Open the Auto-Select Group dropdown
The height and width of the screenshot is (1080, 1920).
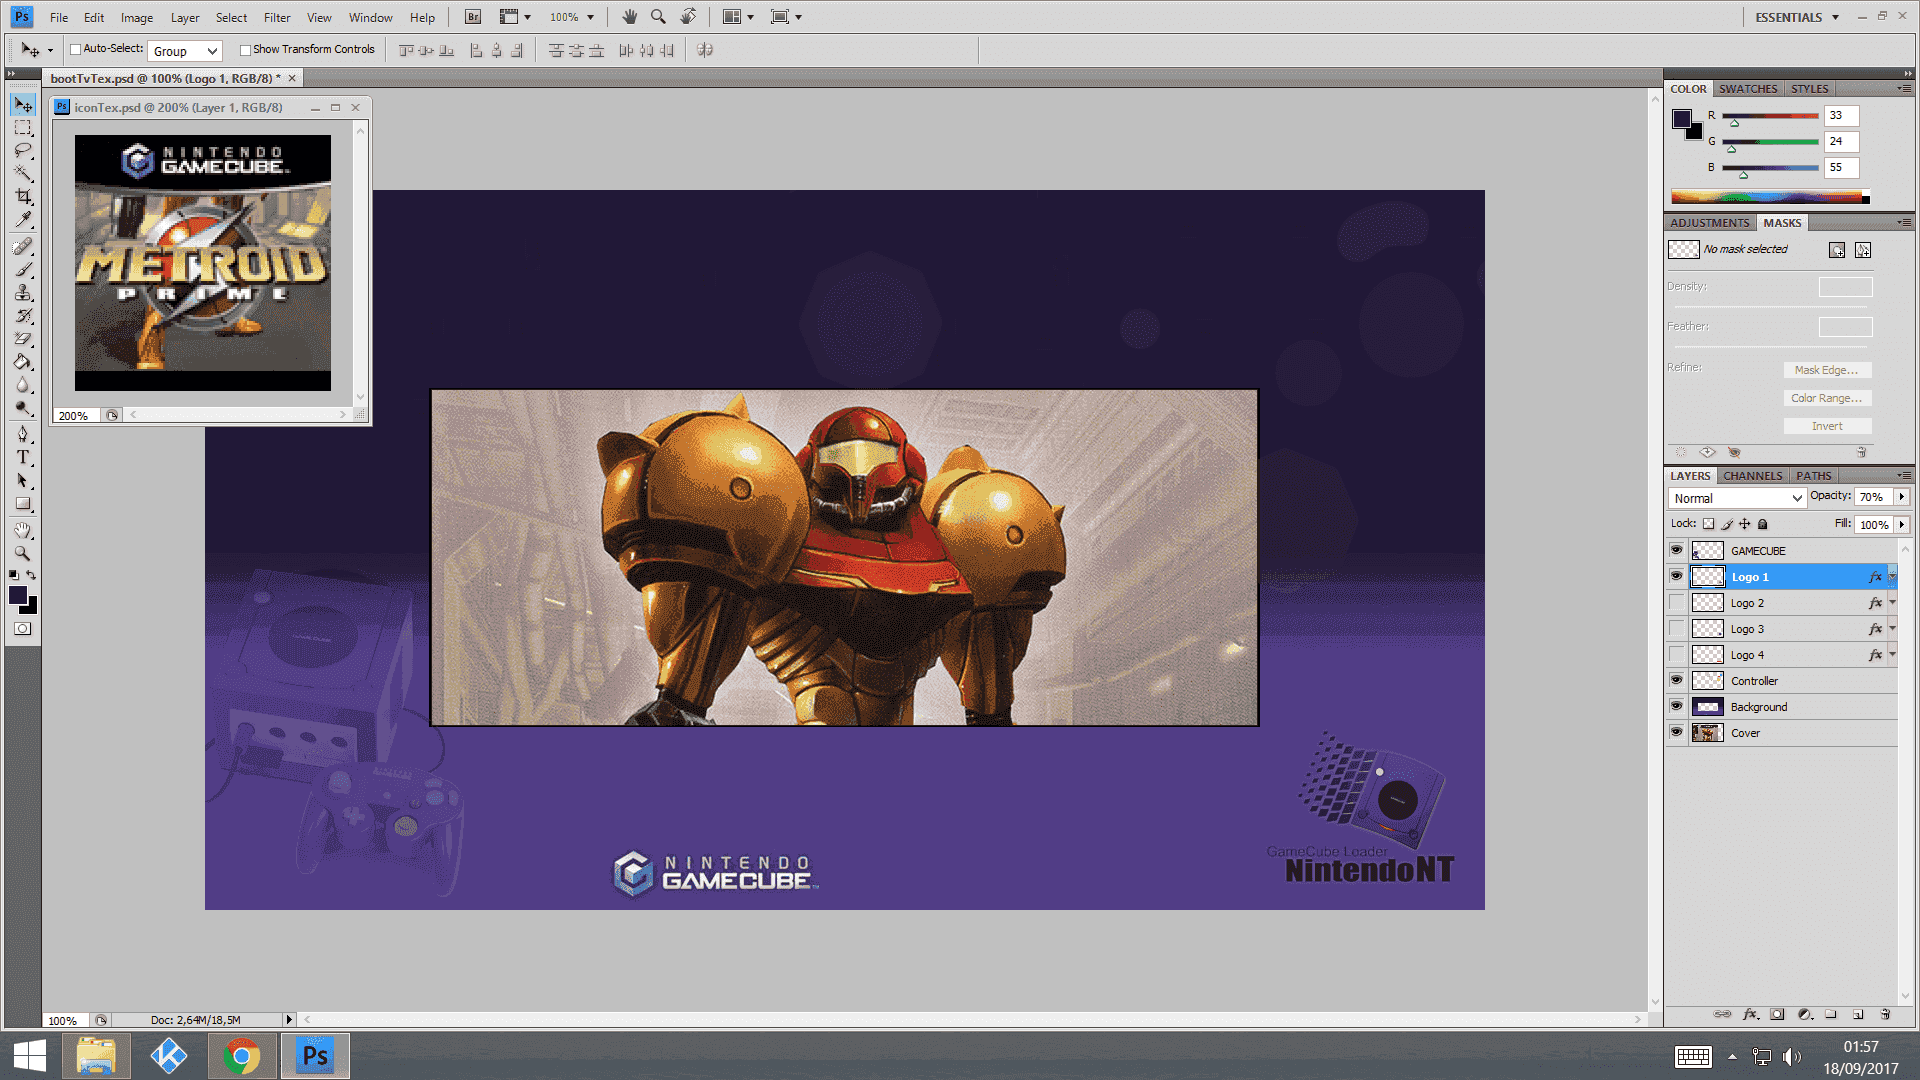(185, 51)
